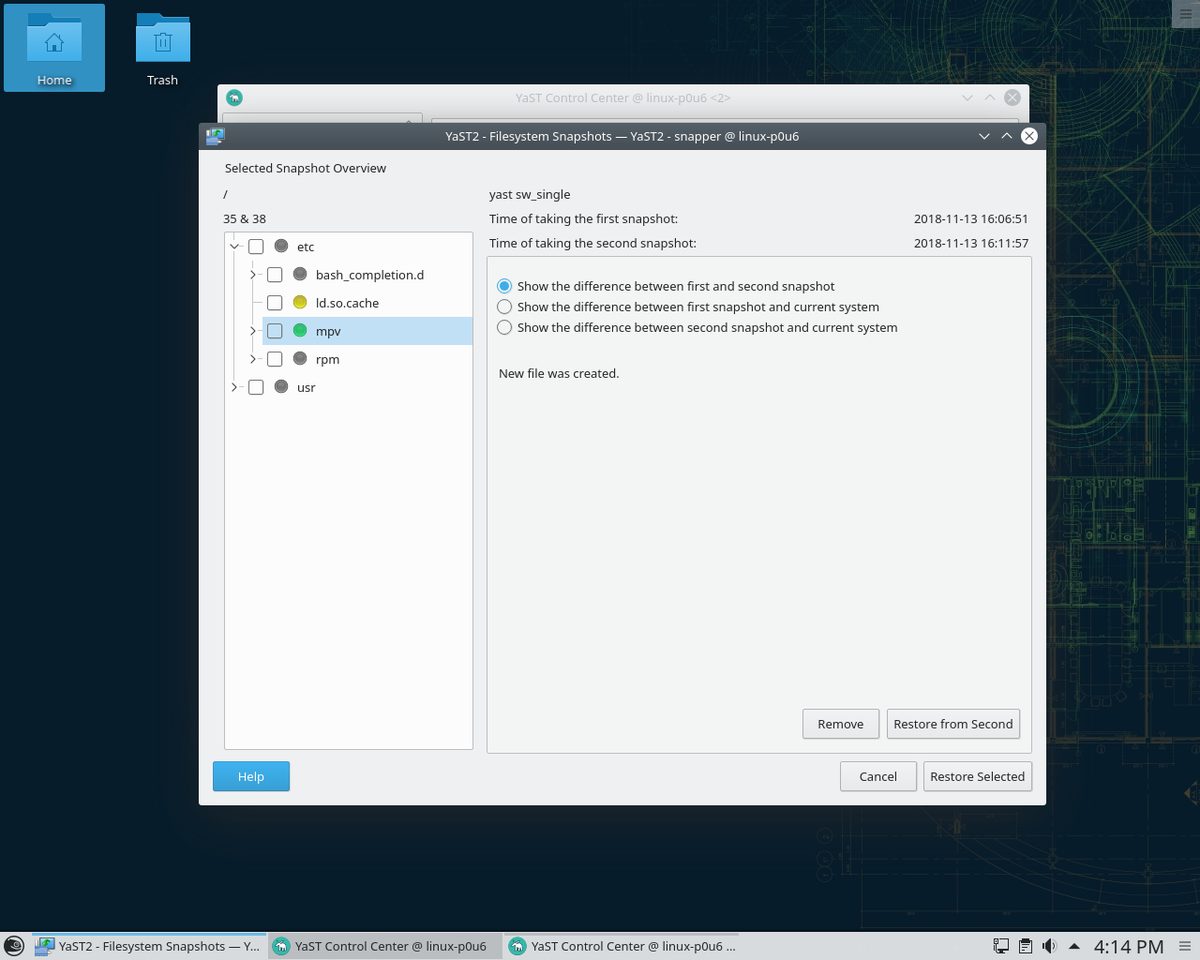Viewport: 1200px width, 960px height.
Task: Open the Trash desktop icon
Action: pos(162,48)
